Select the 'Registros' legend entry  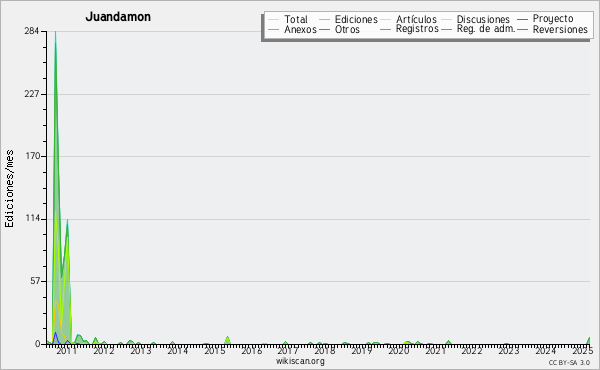click(x=417, y=29)
